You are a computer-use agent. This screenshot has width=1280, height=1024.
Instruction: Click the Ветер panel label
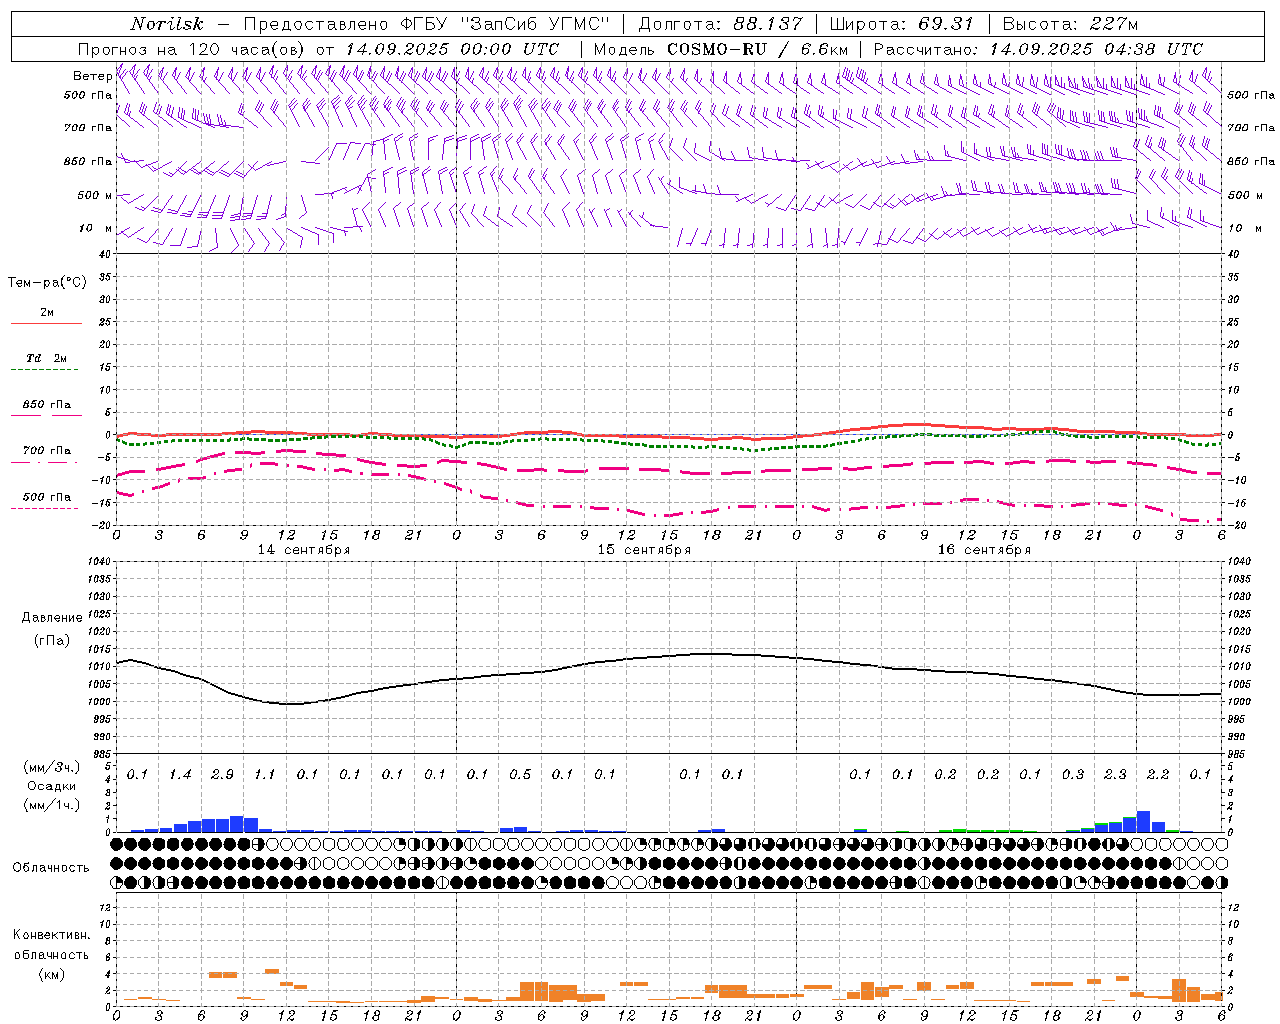click(92, 76)
